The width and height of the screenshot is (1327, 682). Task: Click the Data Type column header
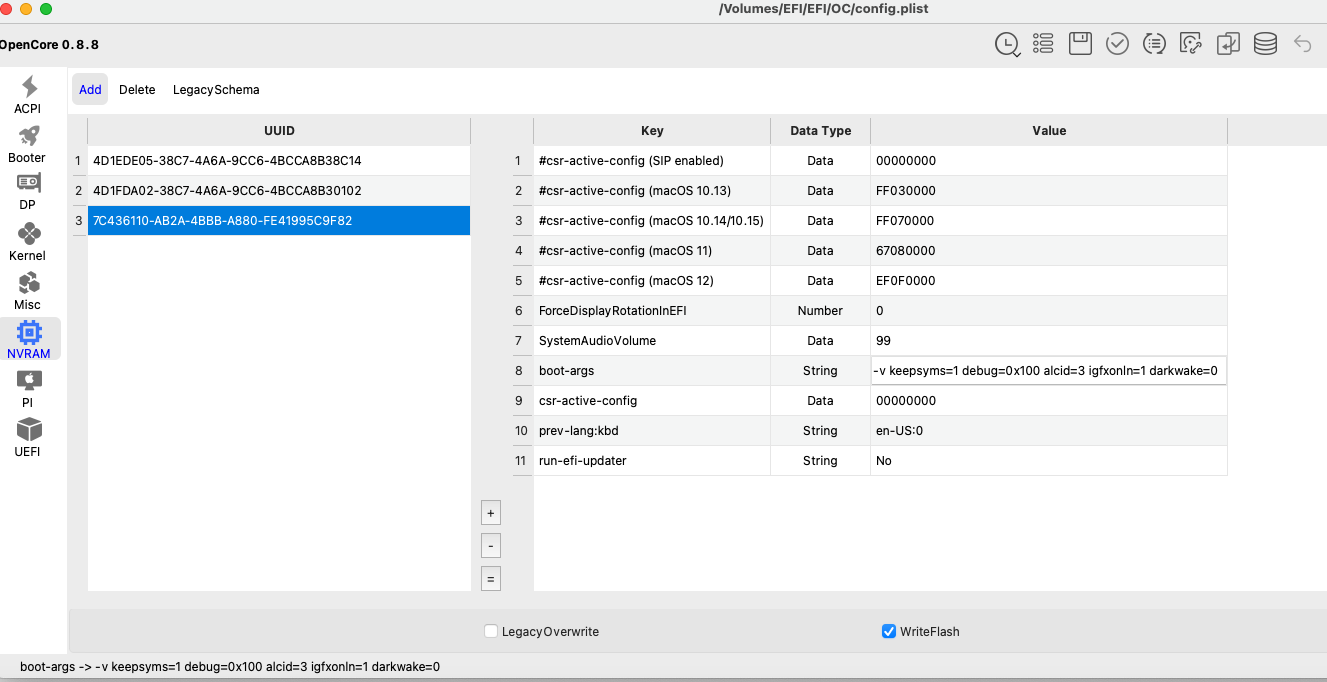coord(820,130)
